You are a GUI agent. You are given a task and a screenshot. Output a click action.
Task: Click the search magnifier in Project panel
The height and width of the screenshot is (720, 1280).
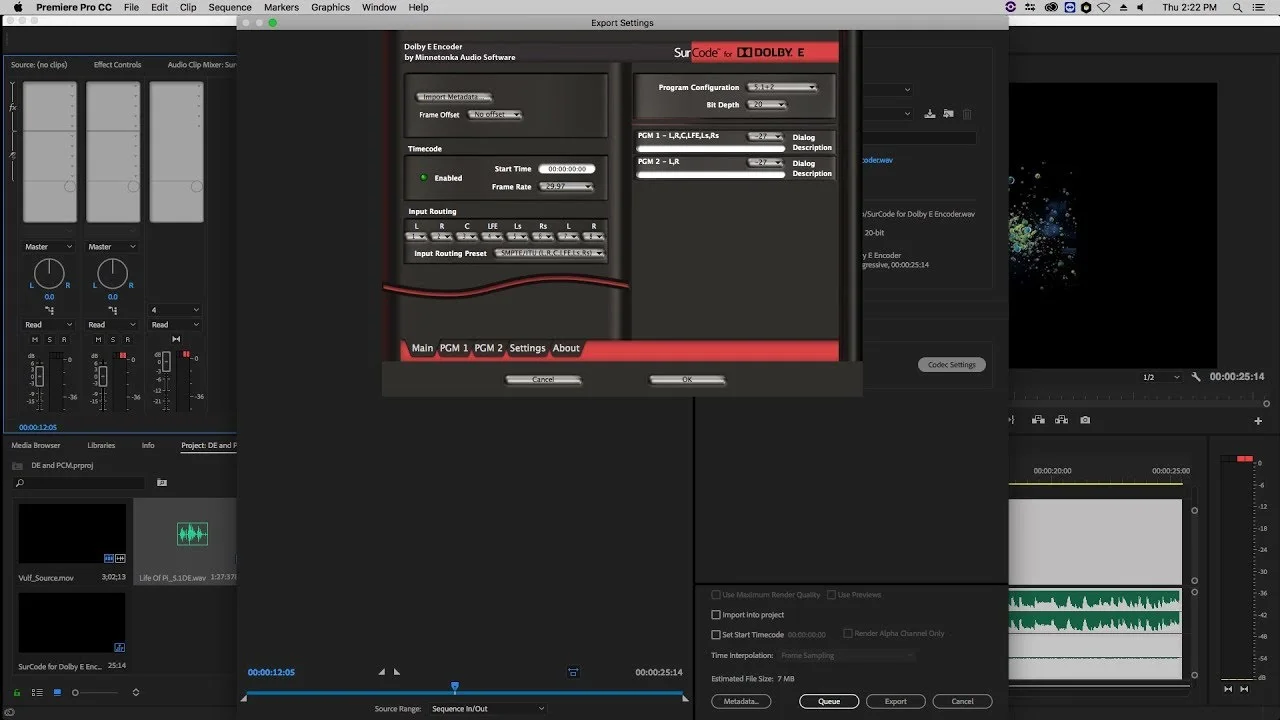19,483
